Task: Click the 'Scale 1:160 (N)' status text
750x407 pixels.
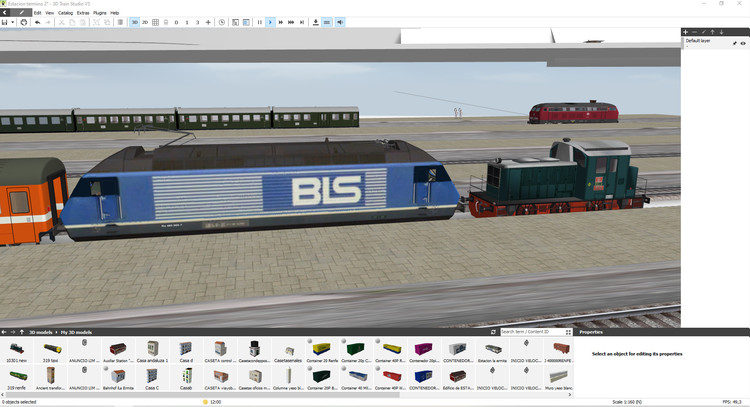Action: 627,402
